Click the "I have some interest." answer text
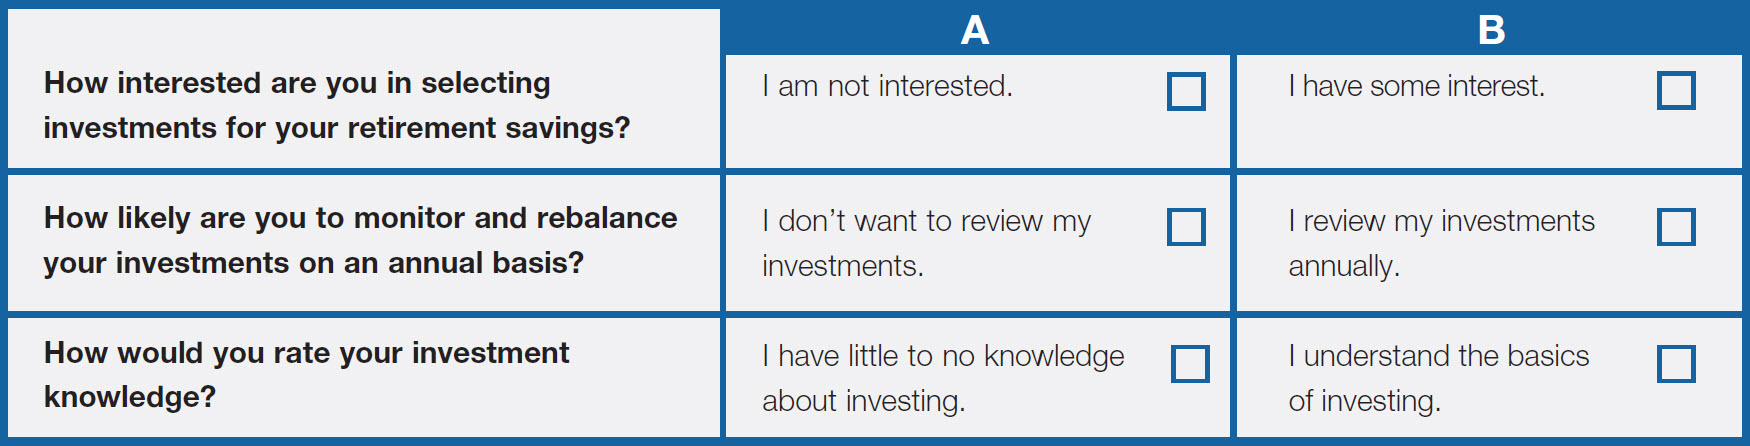The width and height of the screenshot is (1750, 446). [x=1416, y=86]
